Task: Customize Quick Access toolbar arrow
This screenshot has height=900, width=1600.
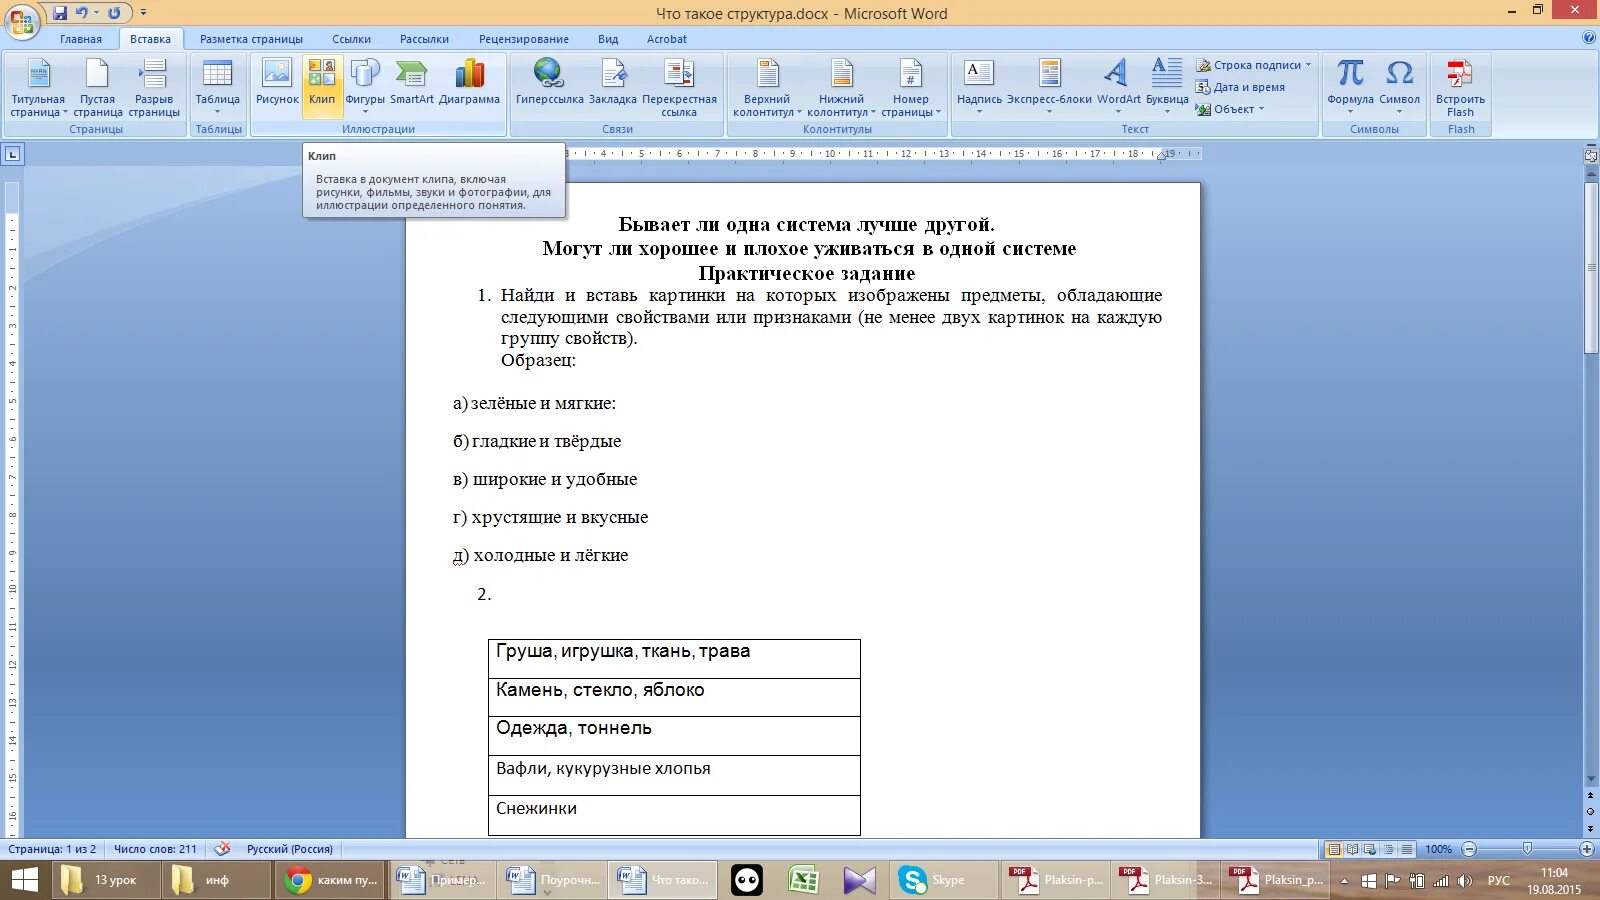Action: 143,13
